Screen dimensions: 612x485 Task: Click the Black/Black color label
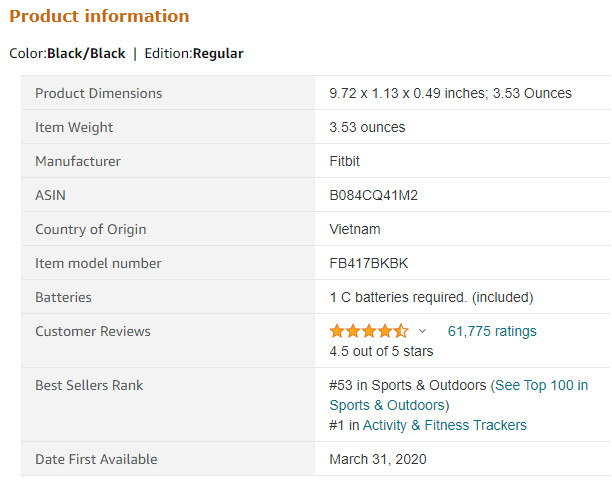pos(86,53)
